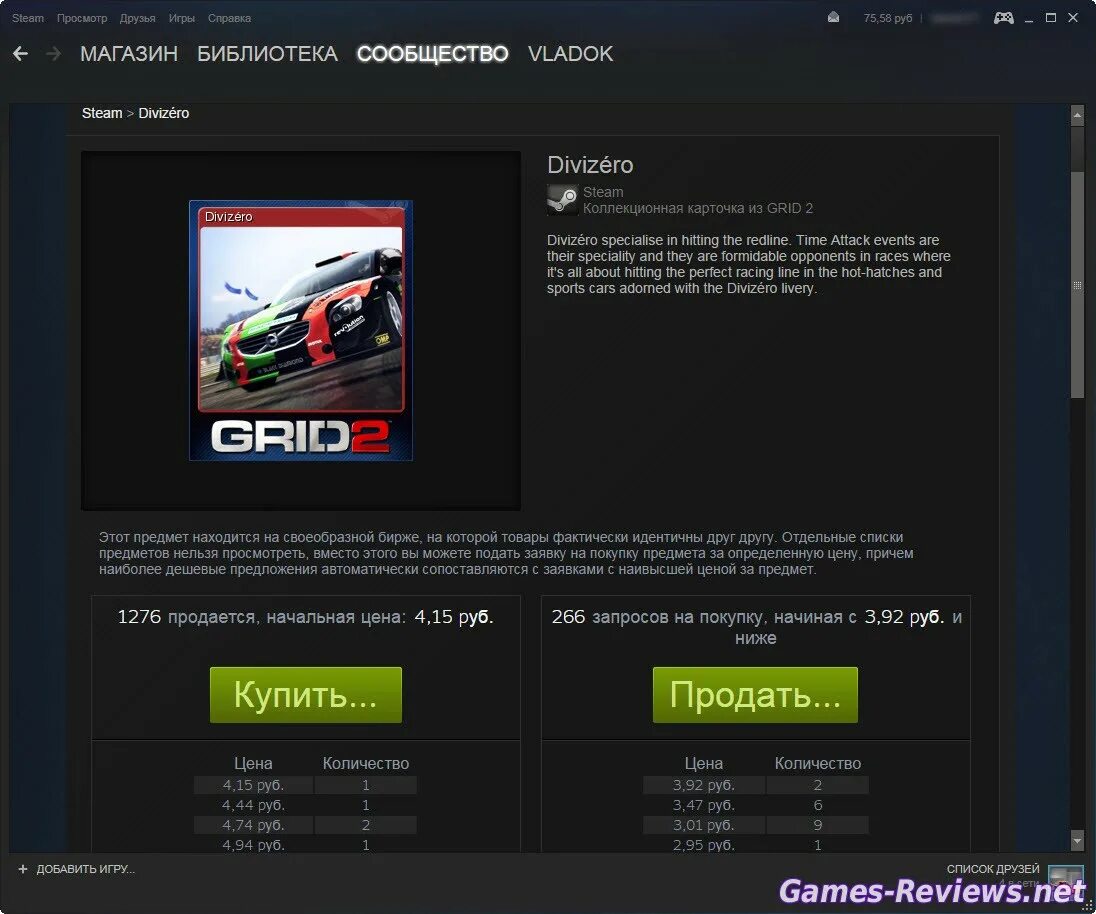Click the Продать... button

tap(755, 695)
